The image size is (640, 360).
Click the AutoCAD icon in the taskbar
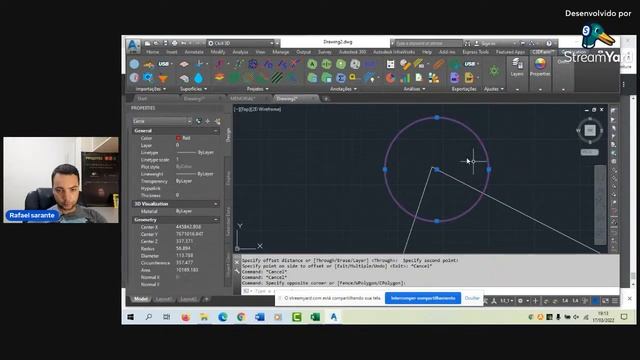[x=334, y=317]
